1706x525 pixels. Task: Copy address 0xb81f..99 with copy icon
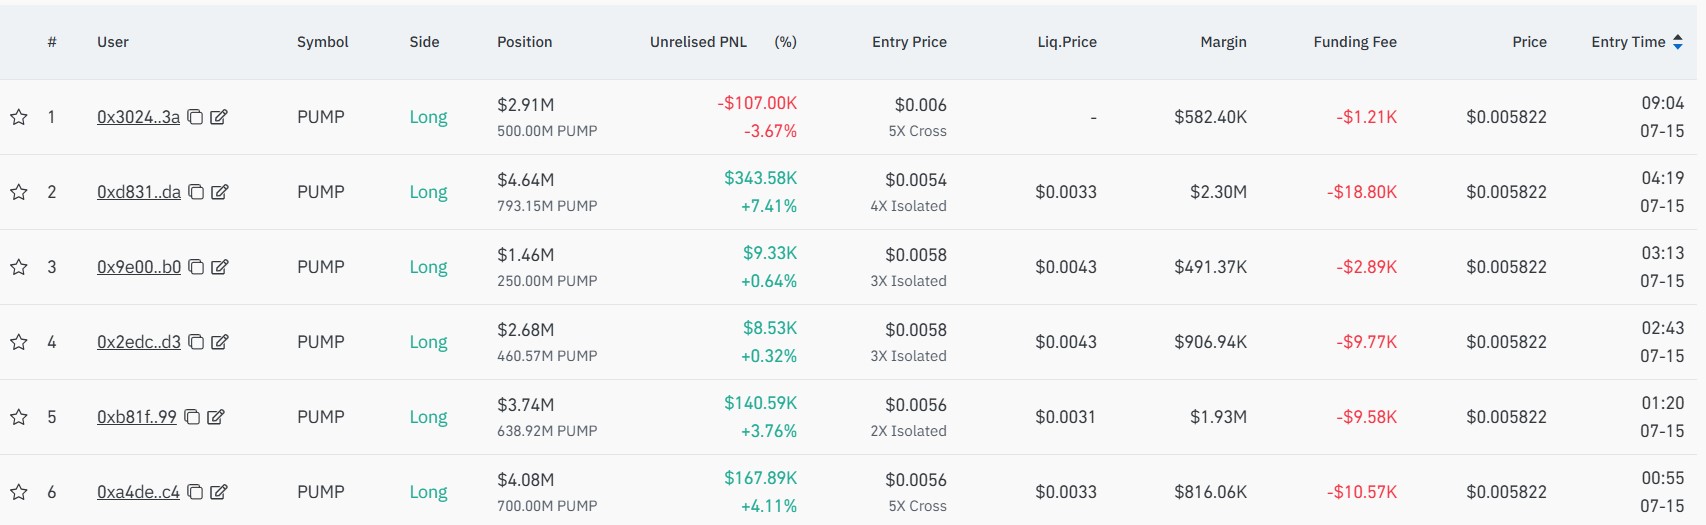click(192, 417)
